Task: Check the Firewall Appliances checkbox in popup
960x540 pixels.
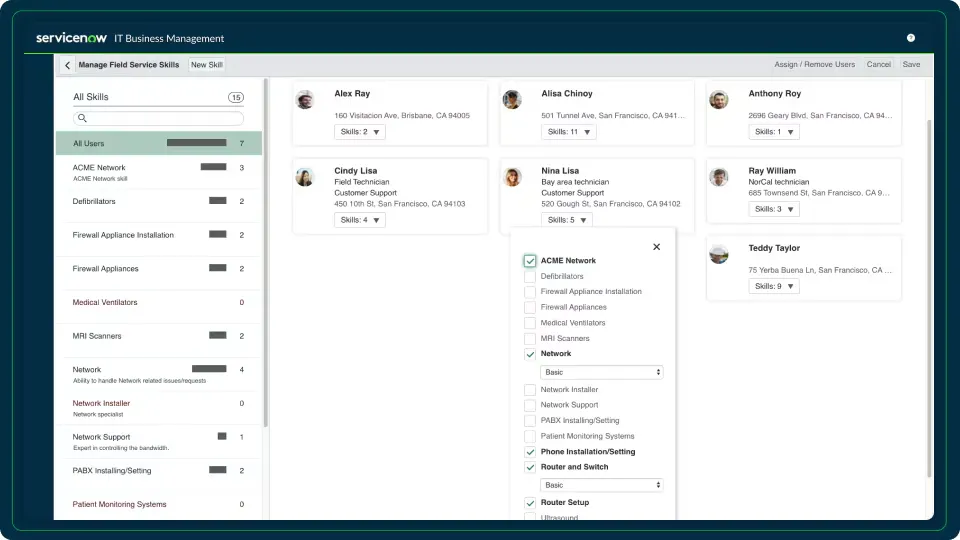Action: coord(530,307)
